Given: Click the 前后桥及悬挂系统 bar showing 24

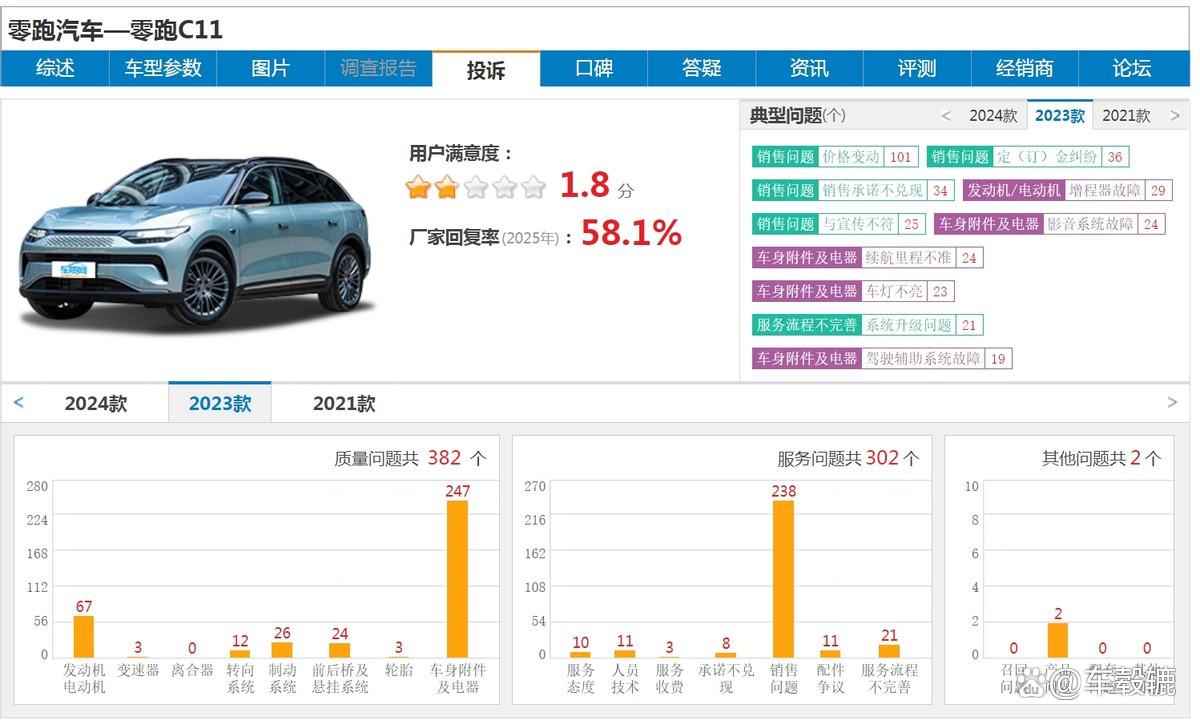Looking at the screenshot, I should coord(340,650).
